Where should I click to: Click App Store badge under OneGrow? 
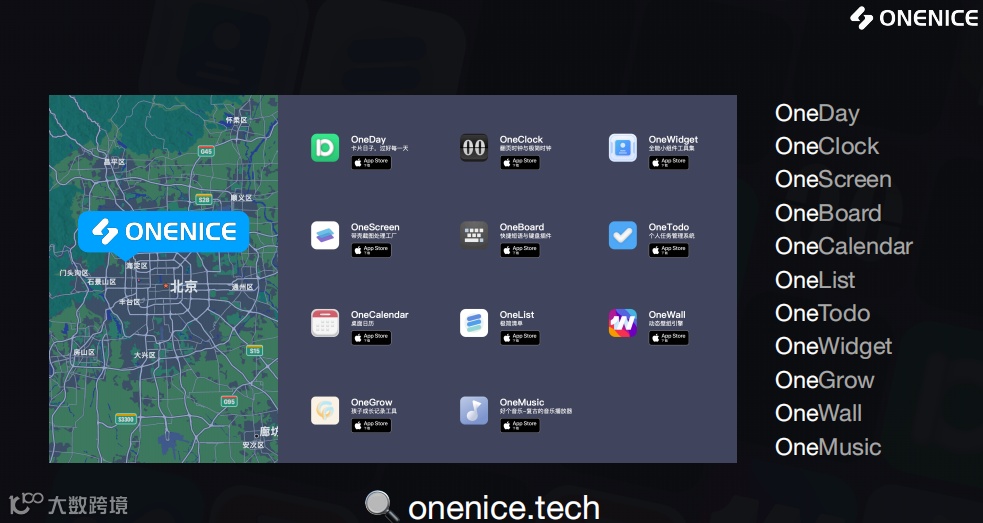click(371, 425)
